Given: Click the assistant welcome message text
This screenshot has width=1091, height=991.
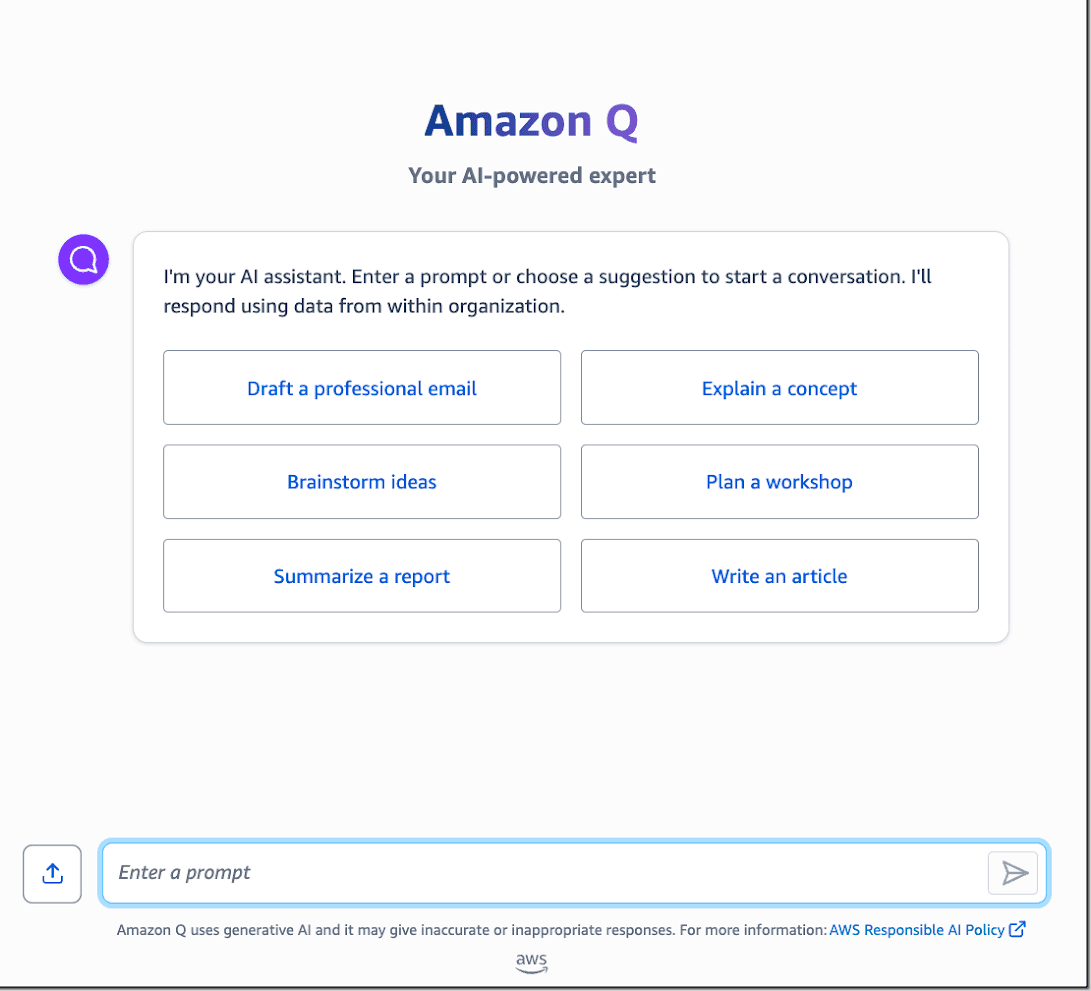Looking at the screenshot, I should [546, 291].
